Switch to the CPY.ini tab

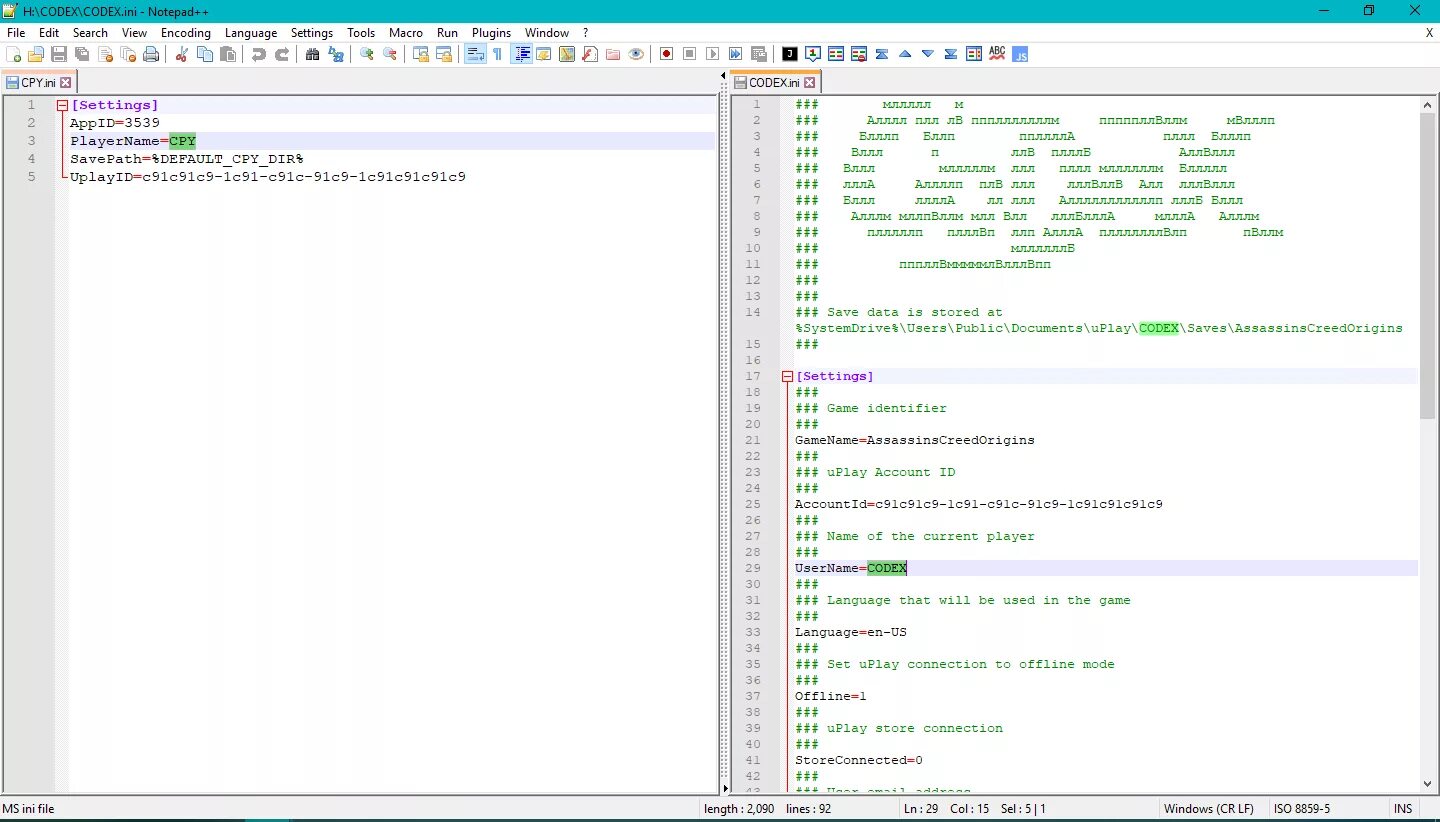[39, 83]
